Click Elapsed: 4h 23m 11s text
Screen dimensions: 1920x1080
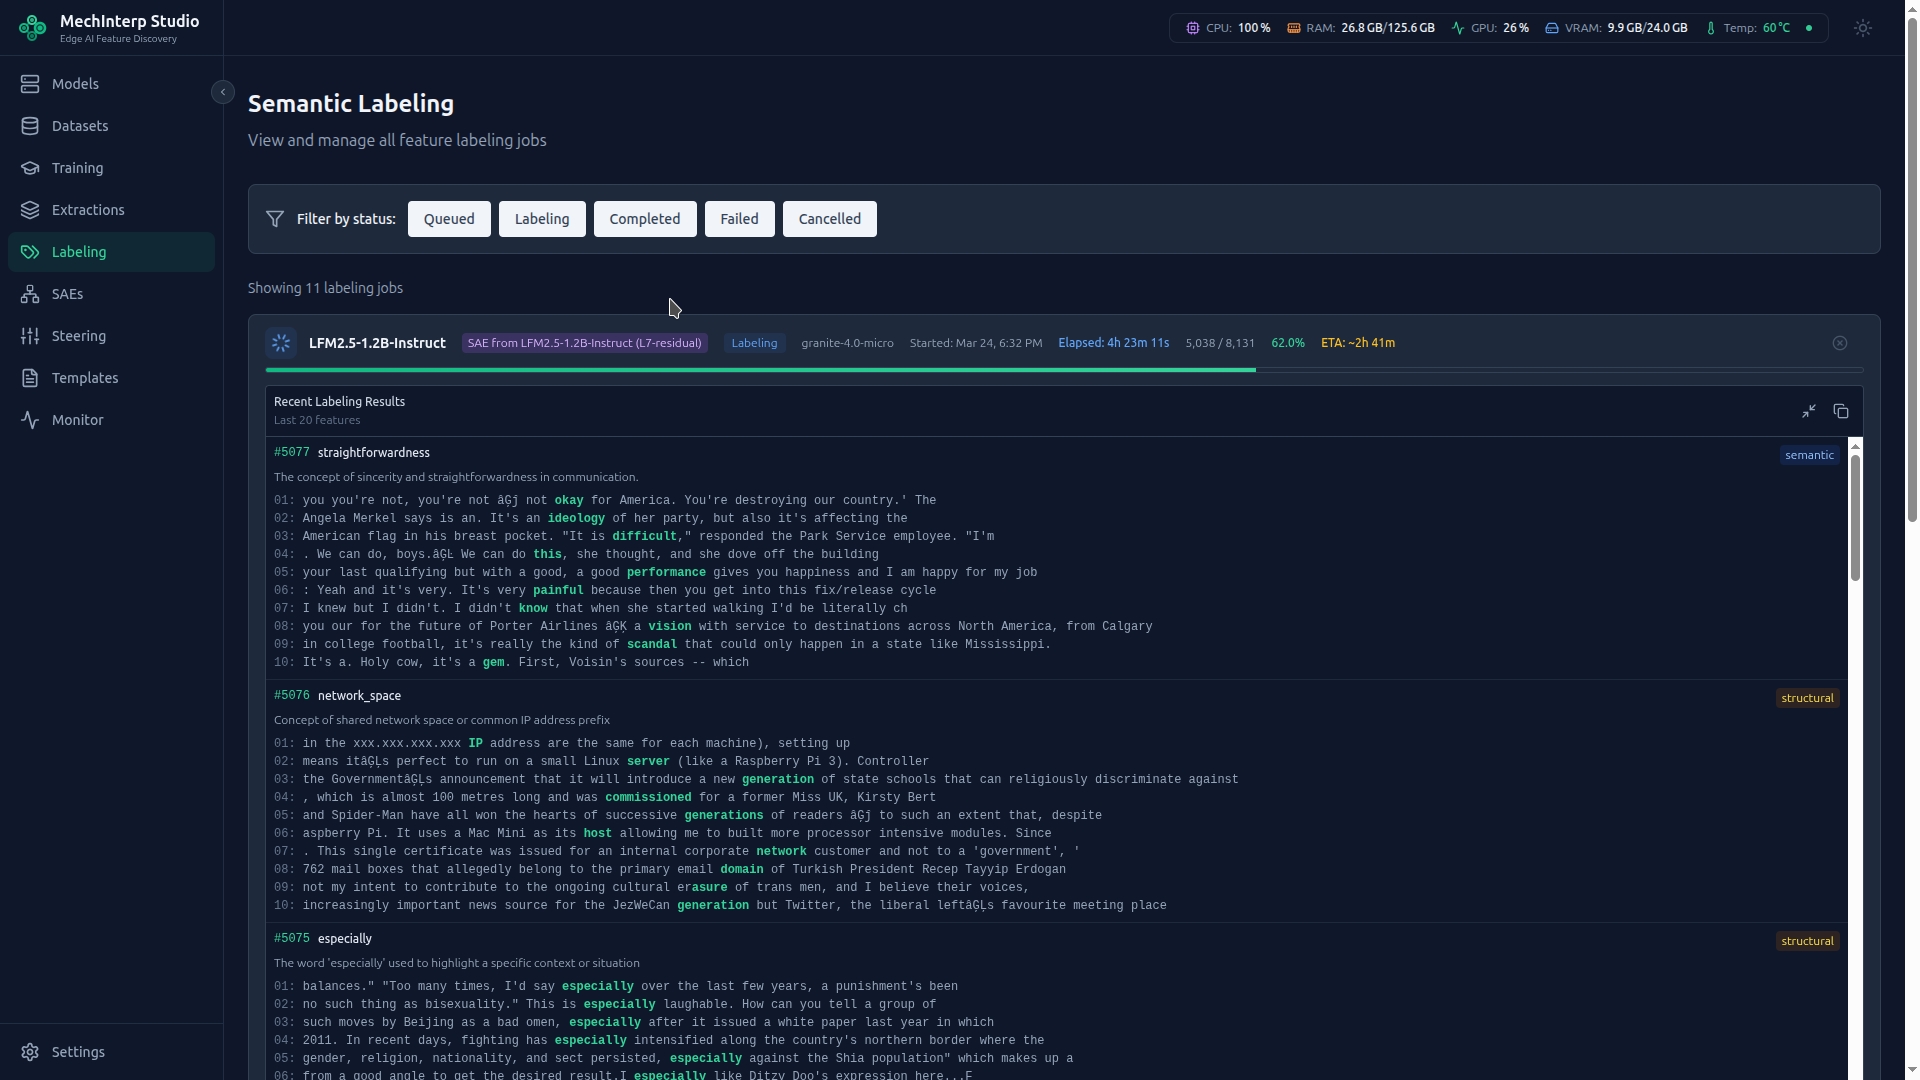(x=1114, y=343)
